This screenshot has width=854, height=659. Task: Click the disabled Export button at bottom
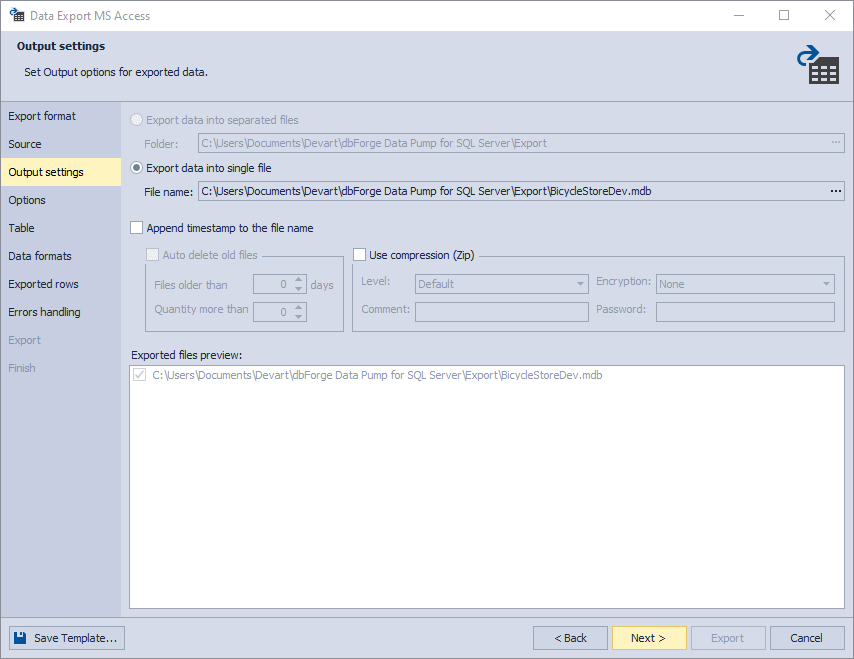[728, 638]
